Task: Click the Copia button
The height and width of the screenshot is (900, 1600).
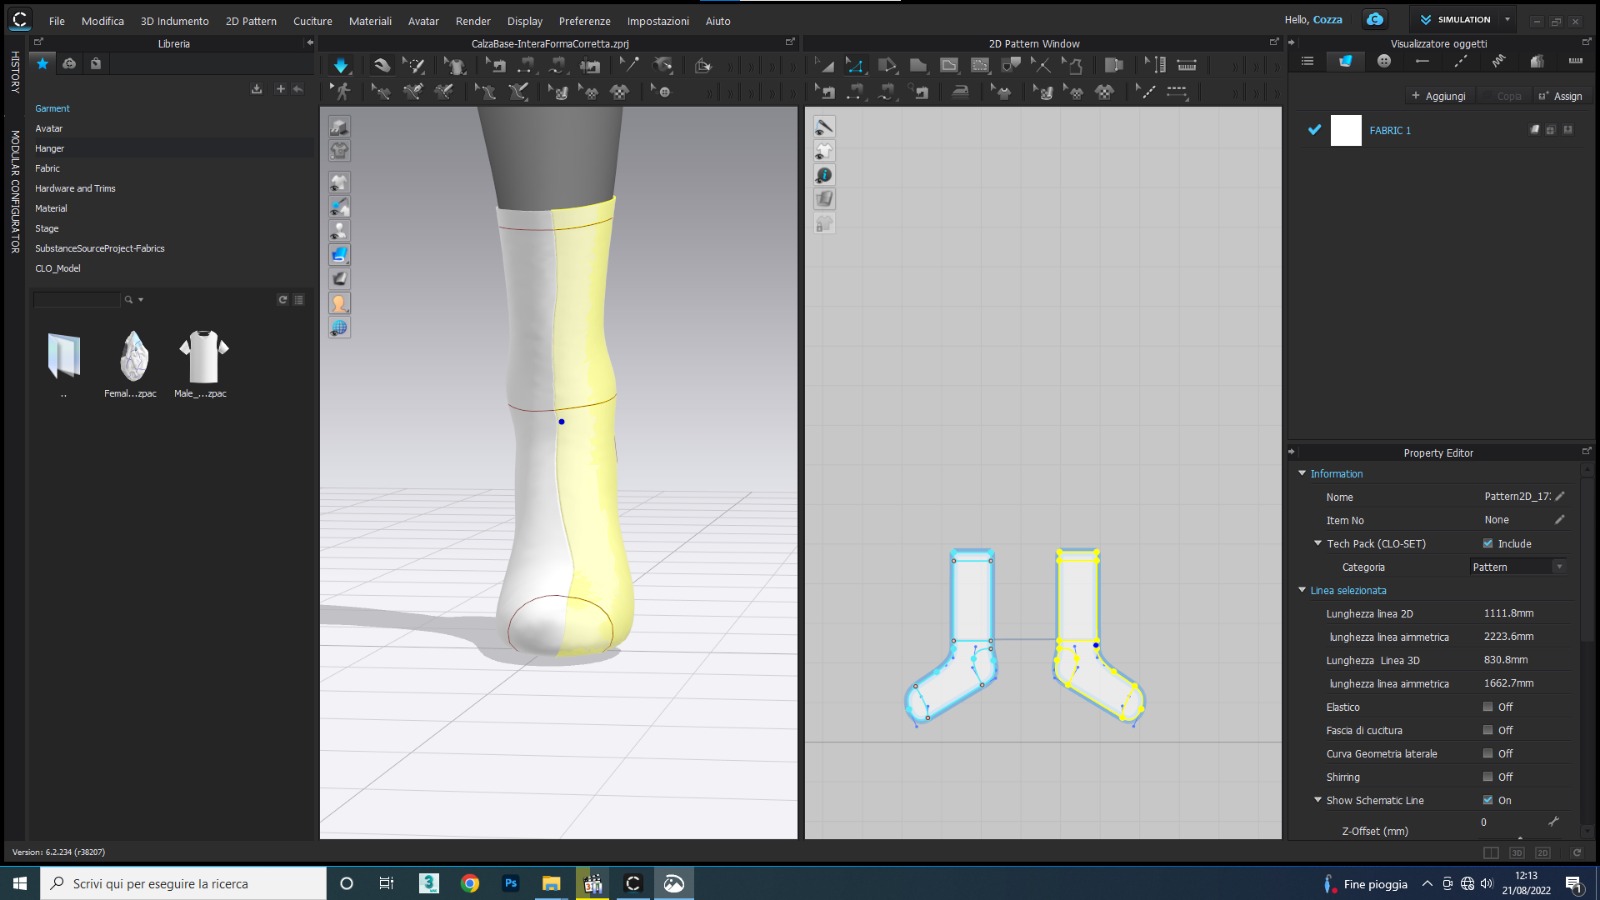Action: coord(1502,96)
